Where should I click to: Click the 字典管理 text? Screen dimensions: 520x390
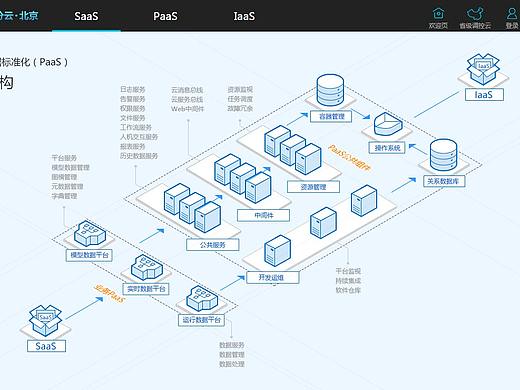(x=64, y=196)
